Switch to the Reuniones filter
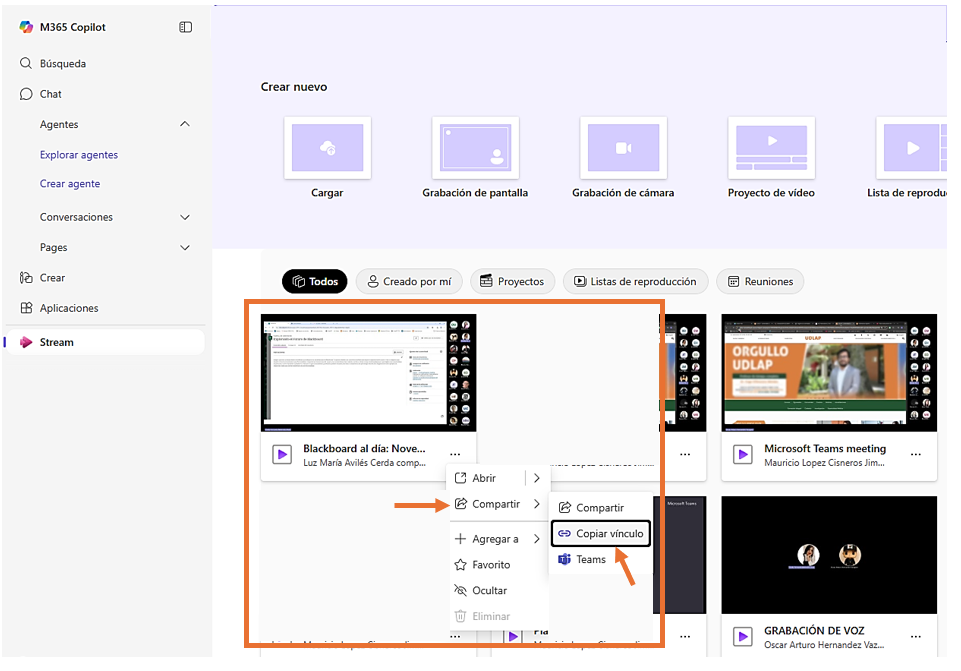961x671 pixels. (759, 282)
